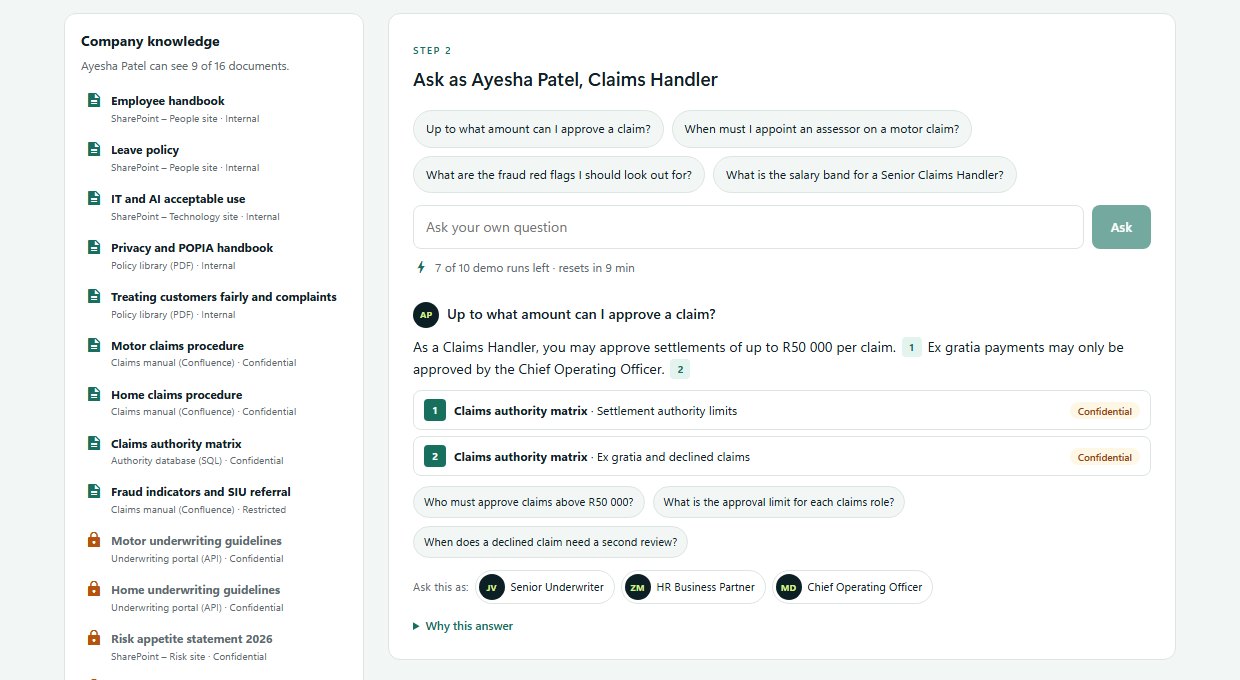The height and width of the screenshot is (680, 1240).
Task: Click the lock icon for Motor underwriting guidelines
Action: 94,540
